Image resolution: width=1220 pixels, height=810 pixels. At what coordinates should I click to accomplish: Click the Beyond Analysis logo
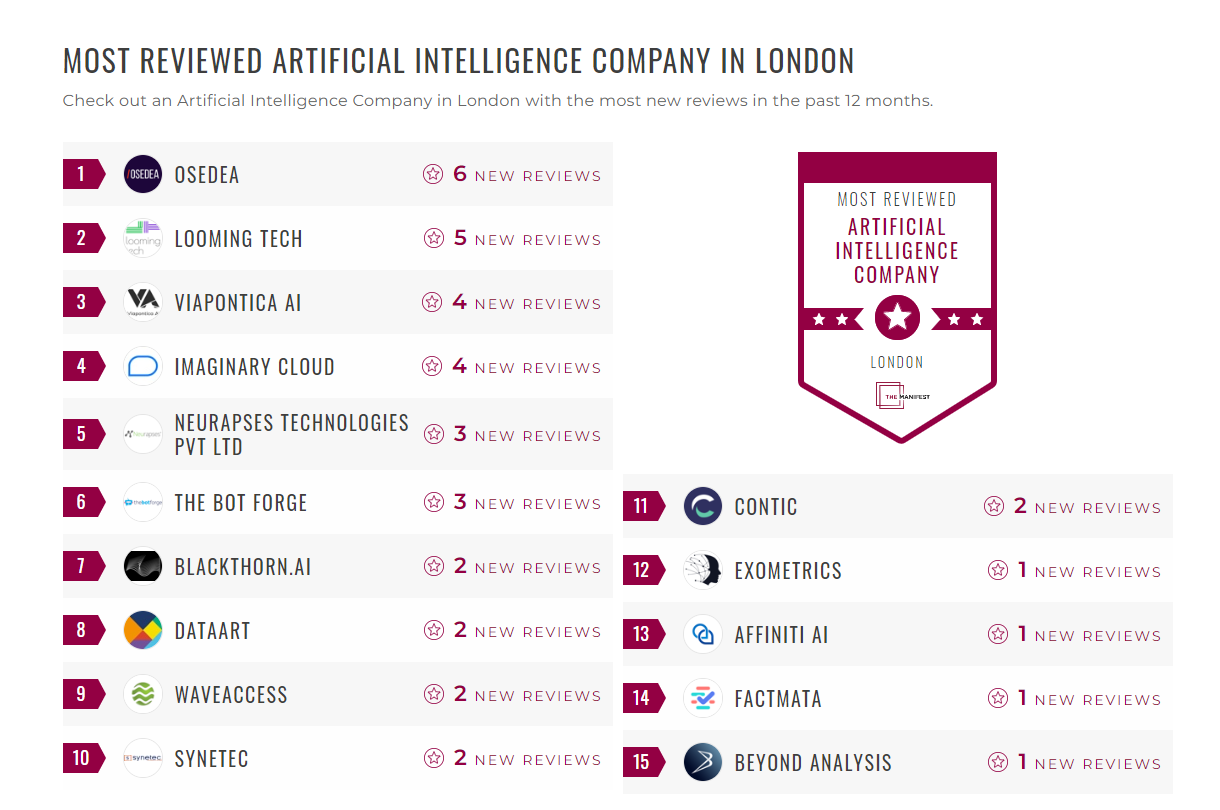coord(703,762)
